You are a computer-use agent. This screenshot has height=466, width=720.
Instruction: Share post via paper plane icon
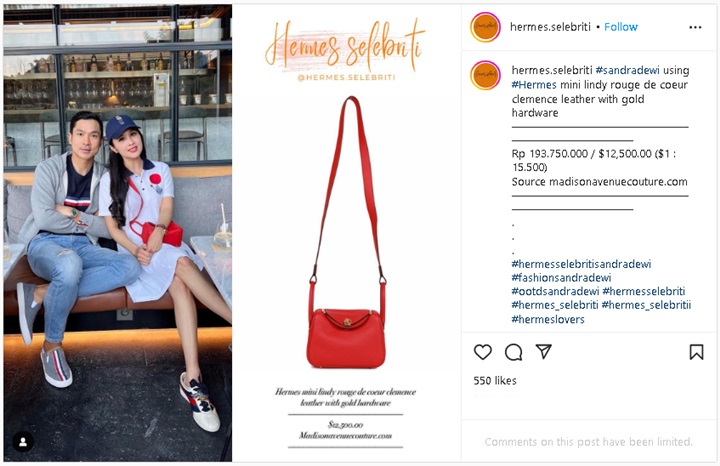point(544,351)
